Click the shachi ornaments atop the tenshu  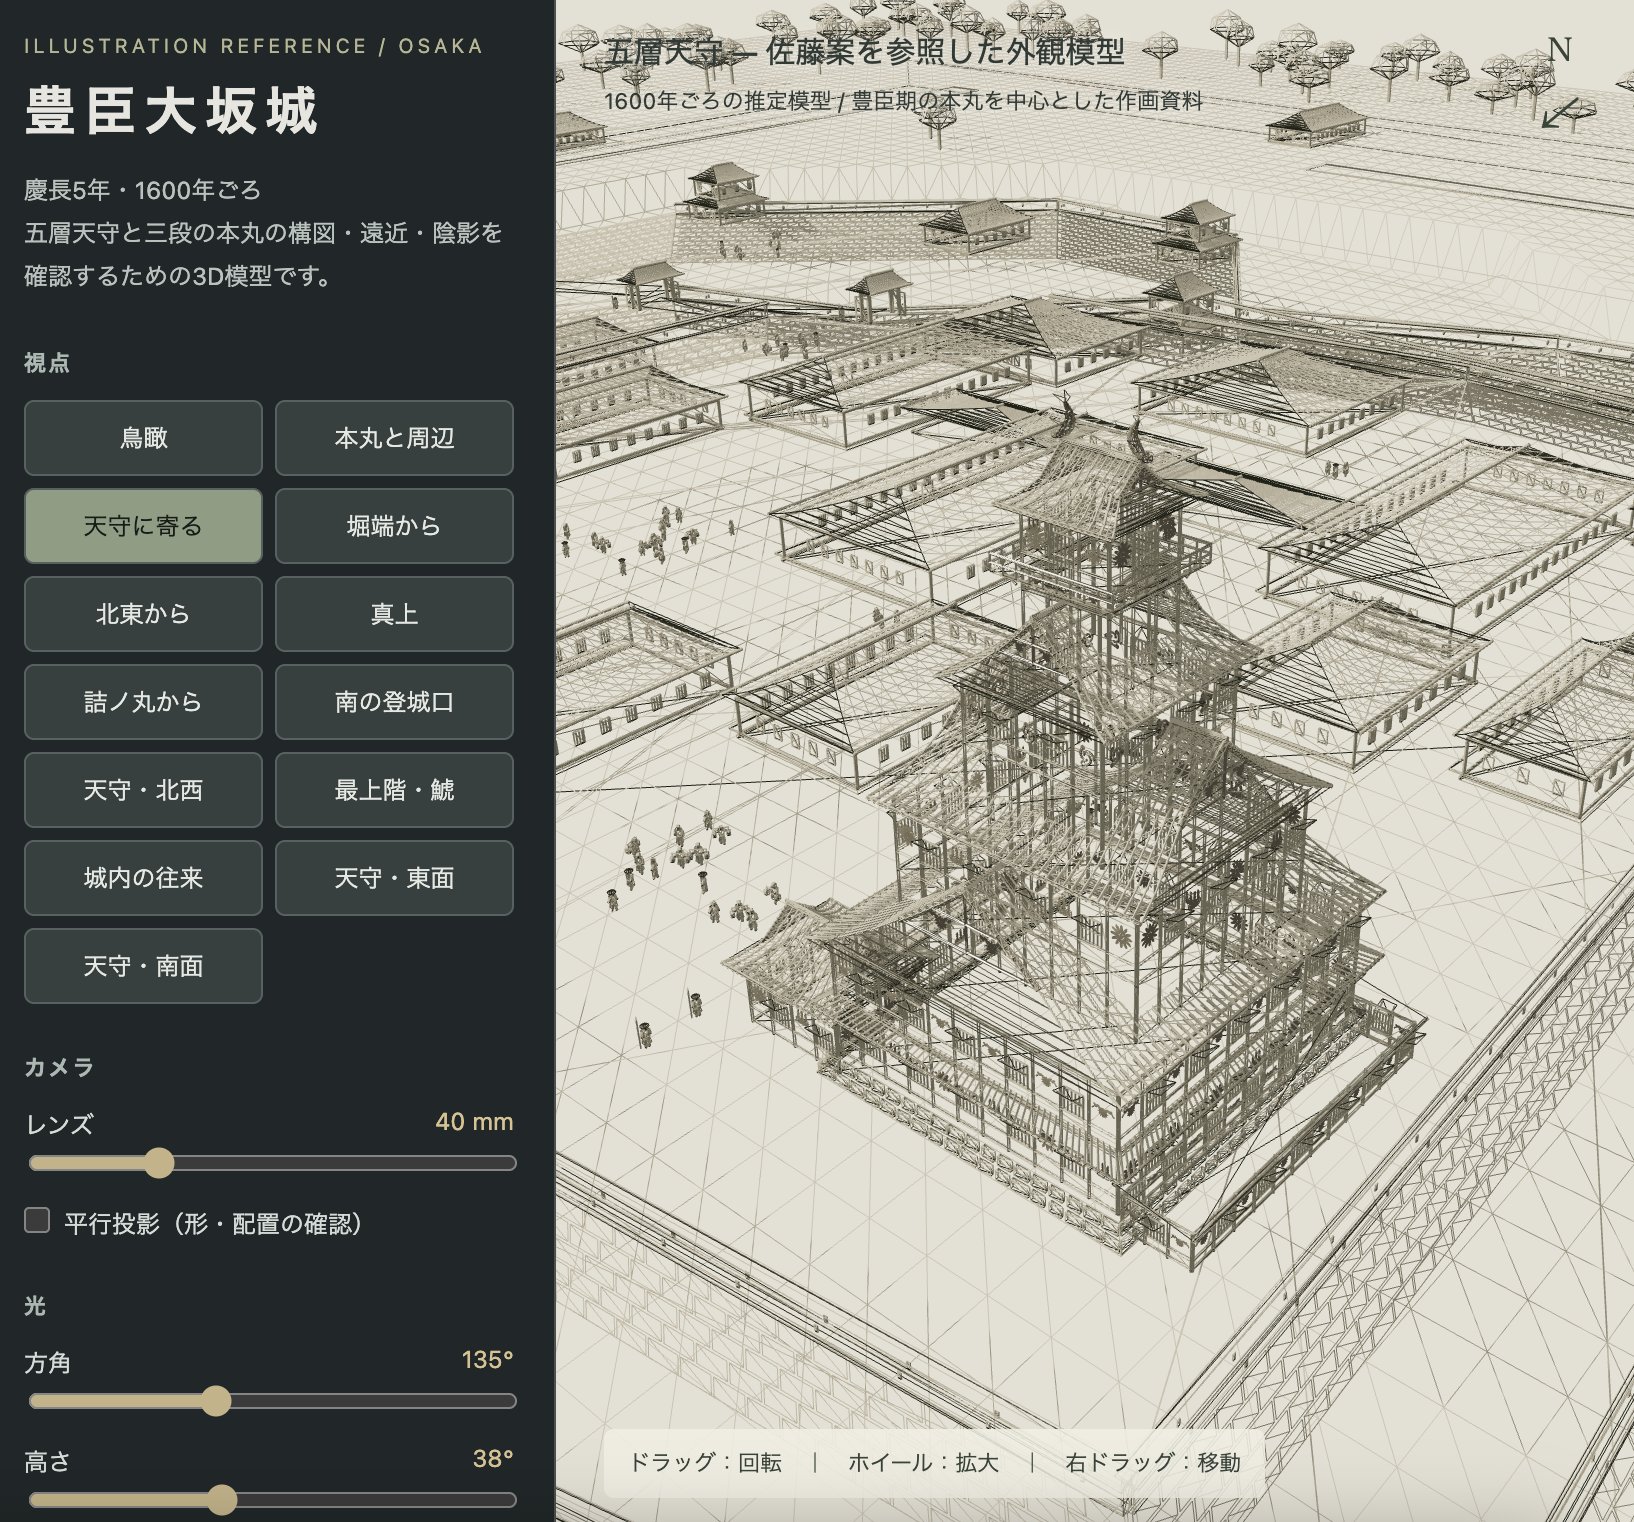(1104, 428)
